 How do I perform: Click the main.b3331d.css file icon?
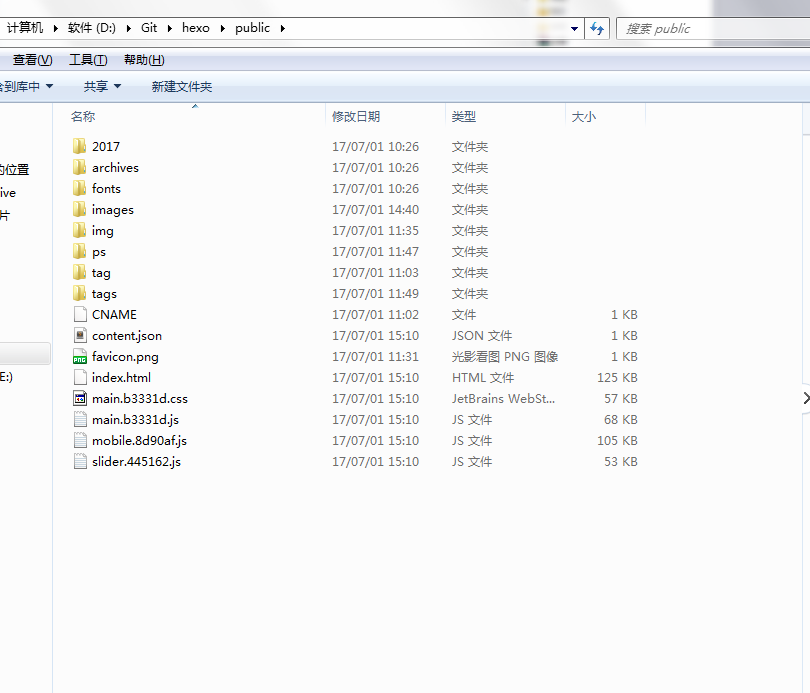pos(80,399)
